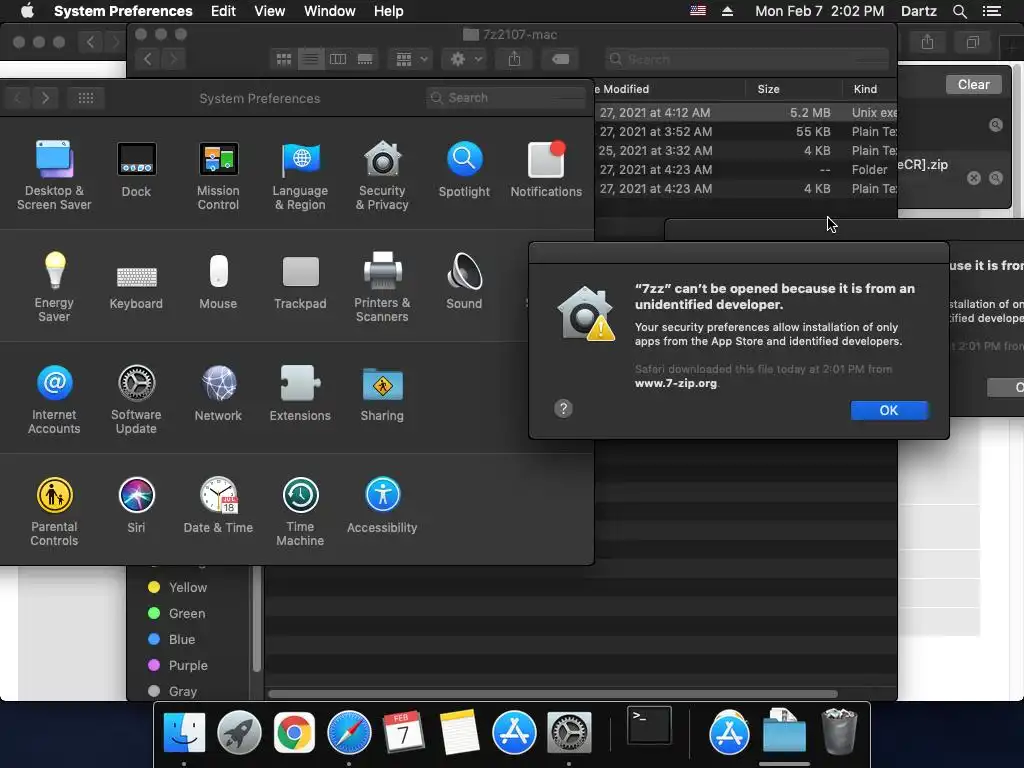Open Energy Saver preferences

click(54, 287)
